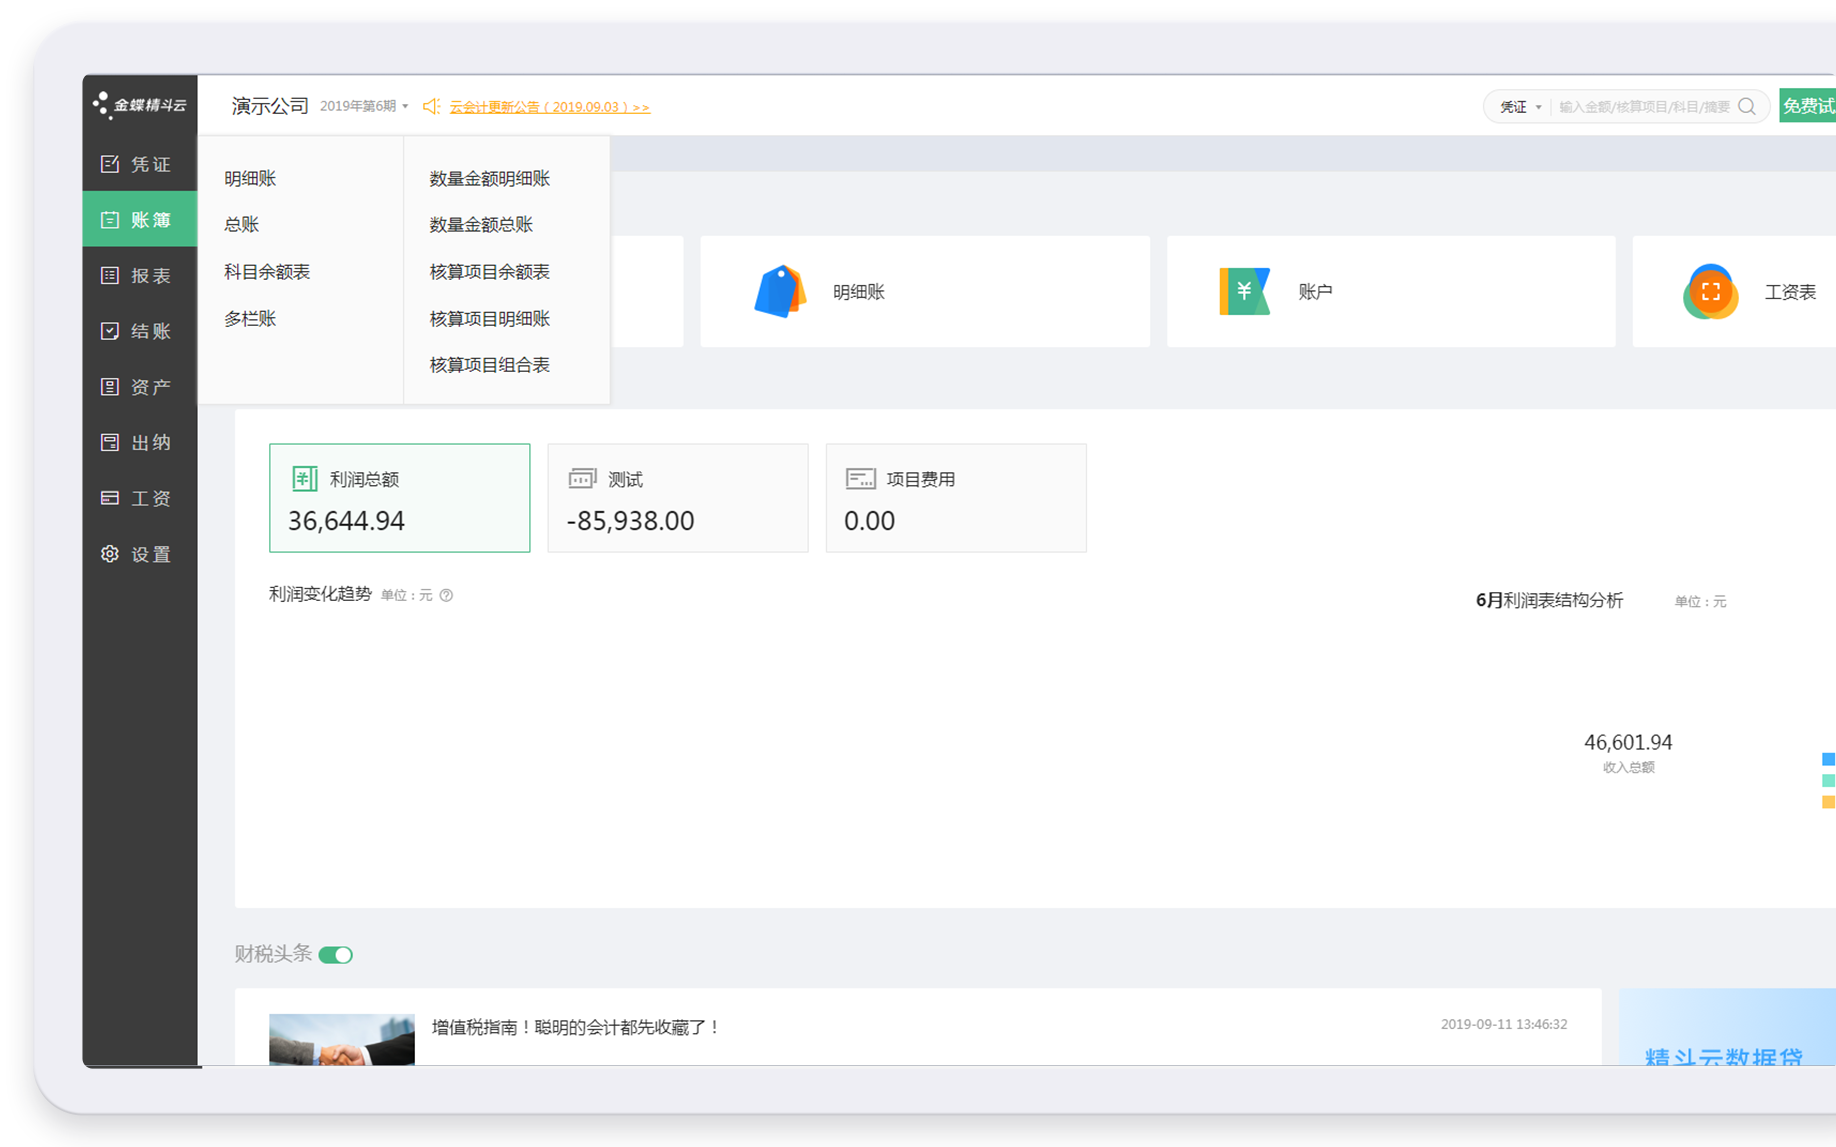Choose 科目余额表 in the submenu
Screen dimensions: 1836x1147
click(267, 272)
